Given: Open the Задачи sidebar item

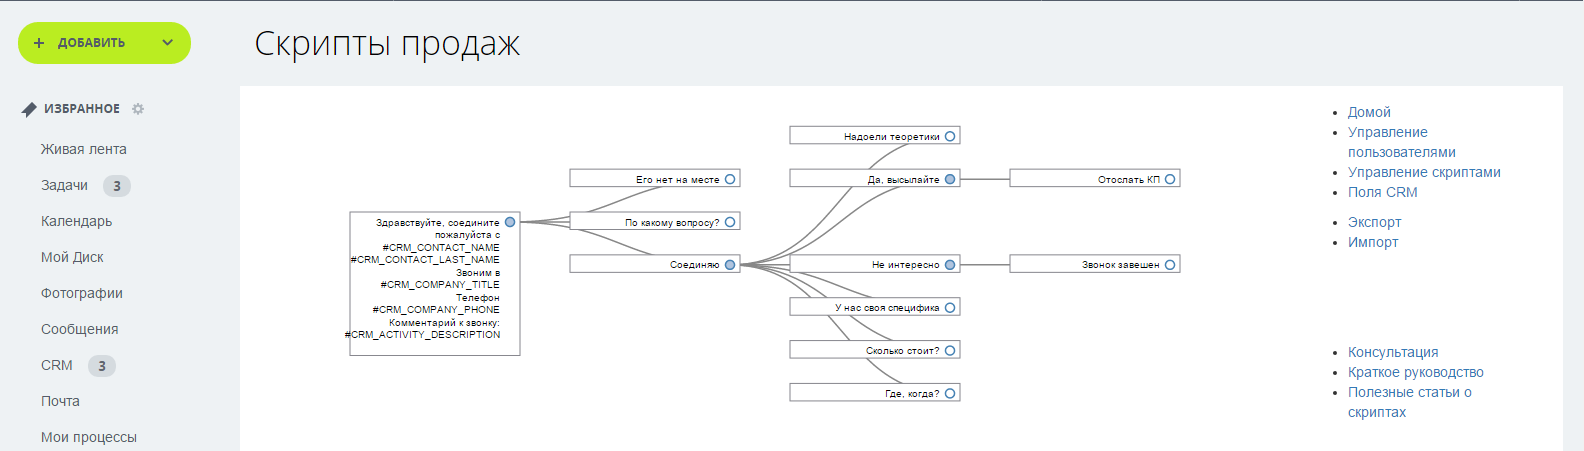Looking at the screenshot, I should click(64, 185).
